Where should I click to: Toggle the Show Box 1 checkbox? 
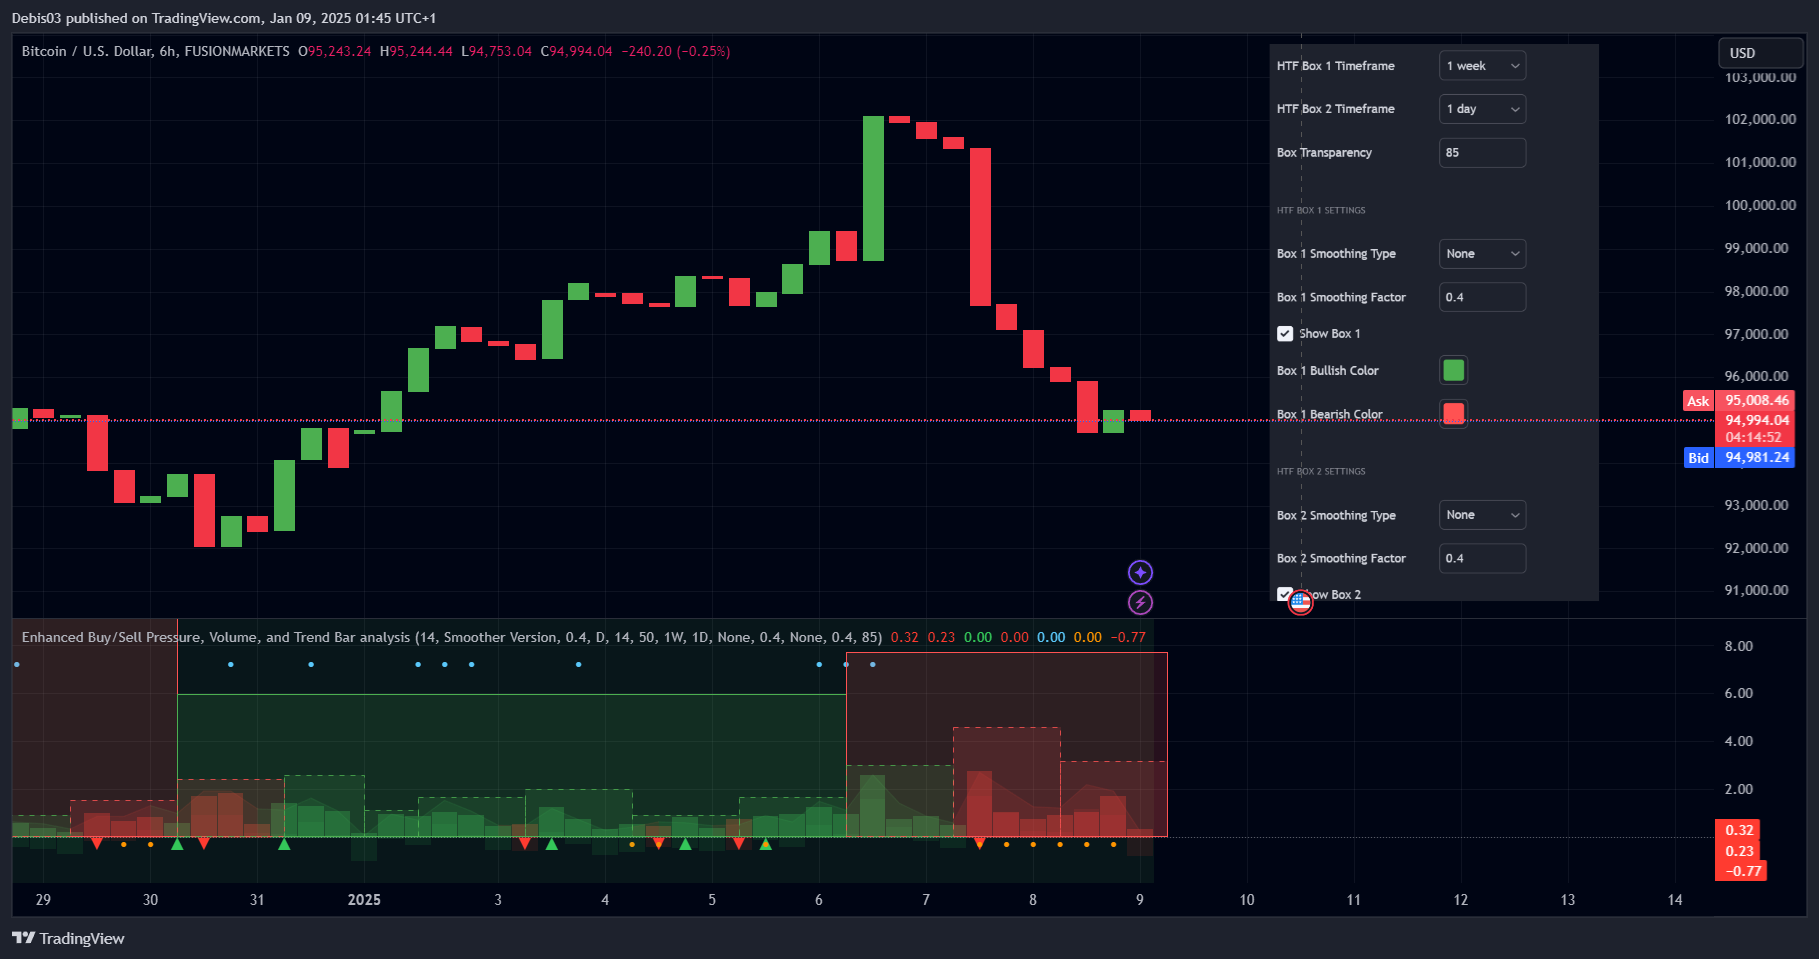point(1285,334)
